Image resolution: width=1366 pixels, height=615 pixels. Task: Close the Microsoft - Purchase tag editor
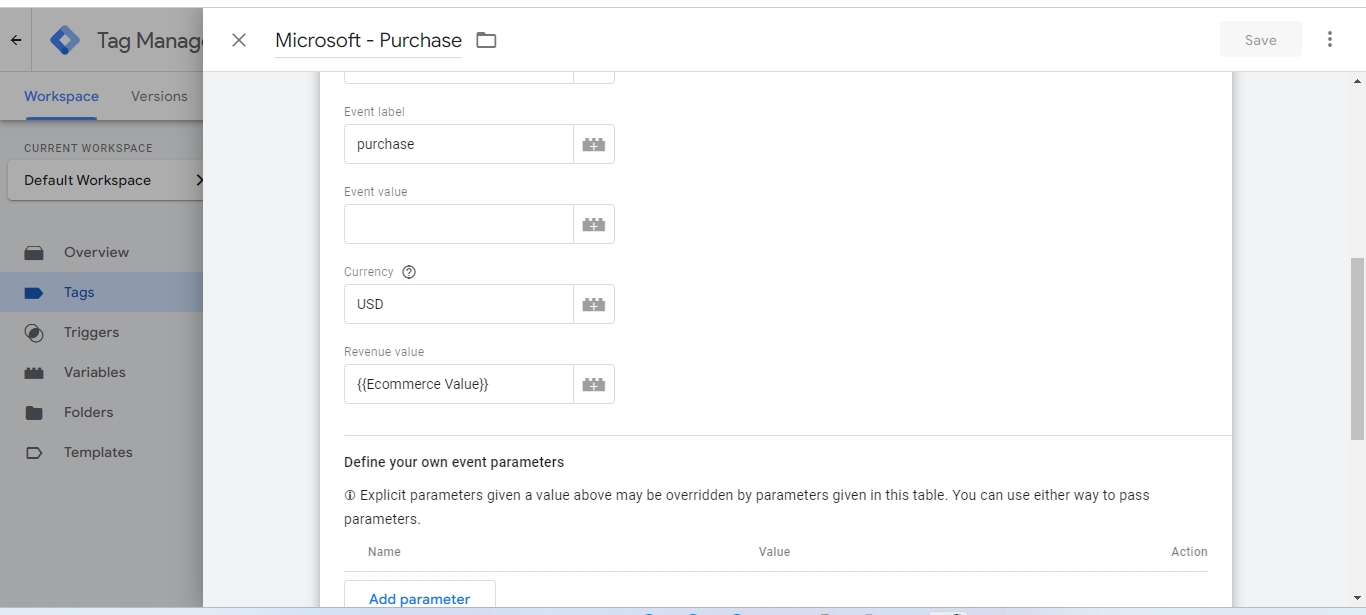[239, 40]
